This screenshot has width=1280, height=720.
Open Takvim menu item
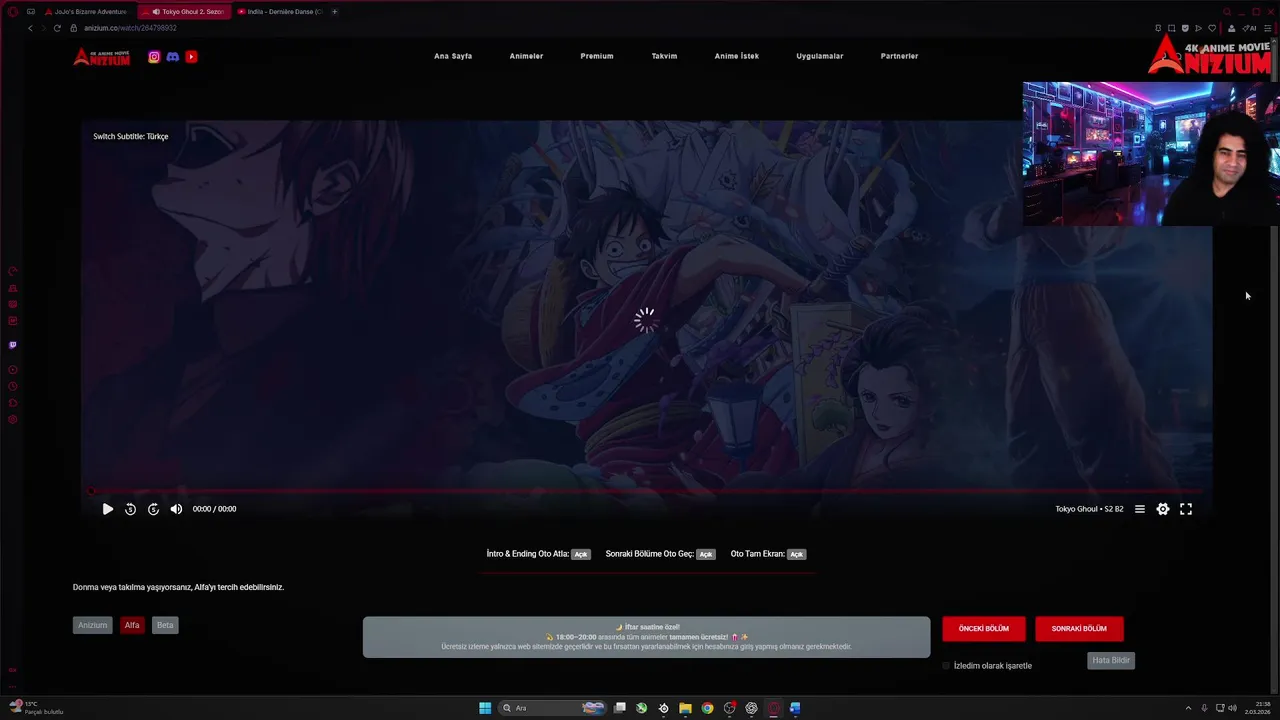(664, 56)
